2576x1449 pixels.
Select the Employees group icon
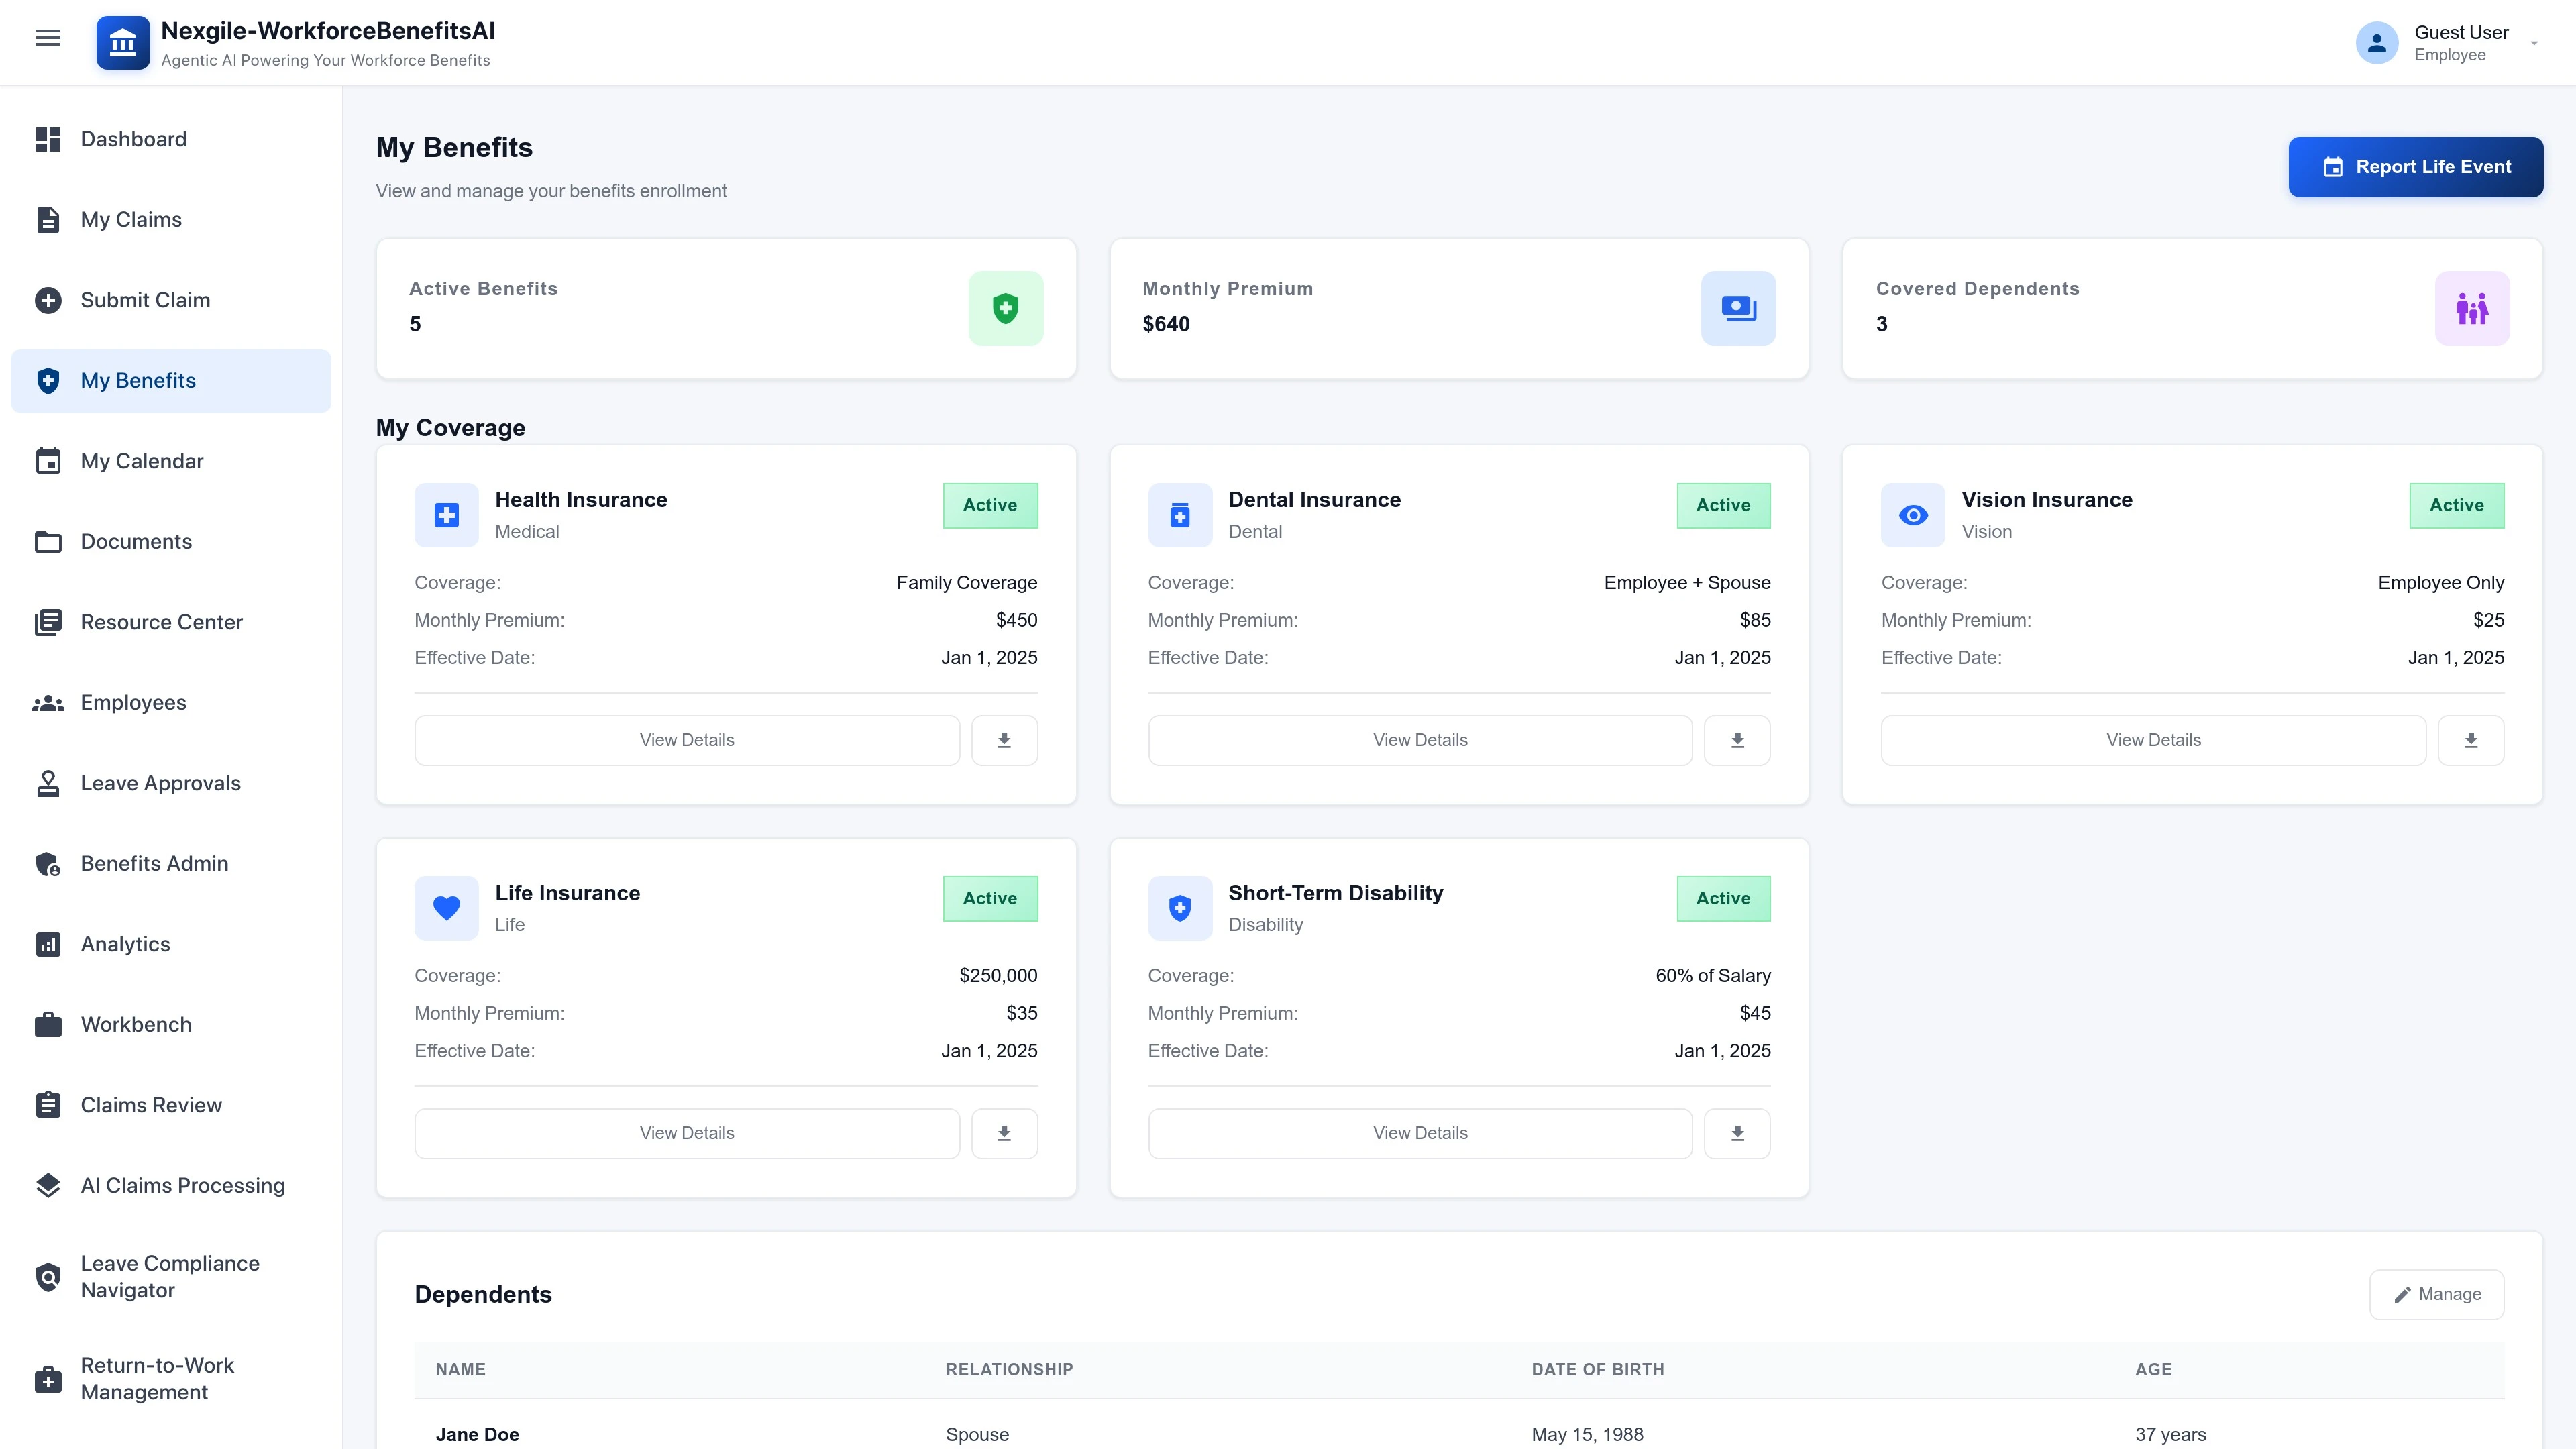[x=47, y=702]
